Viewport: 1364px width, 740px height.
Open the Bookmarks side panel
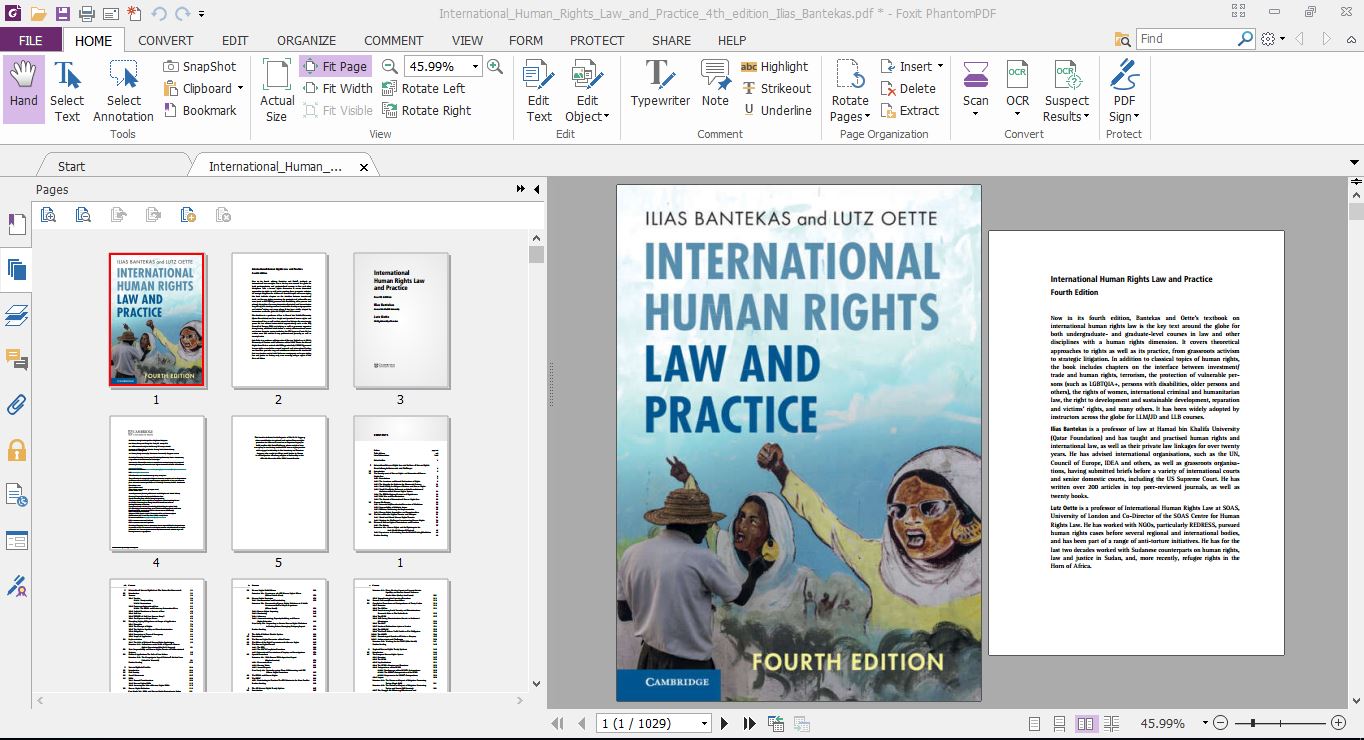[16, 224]
